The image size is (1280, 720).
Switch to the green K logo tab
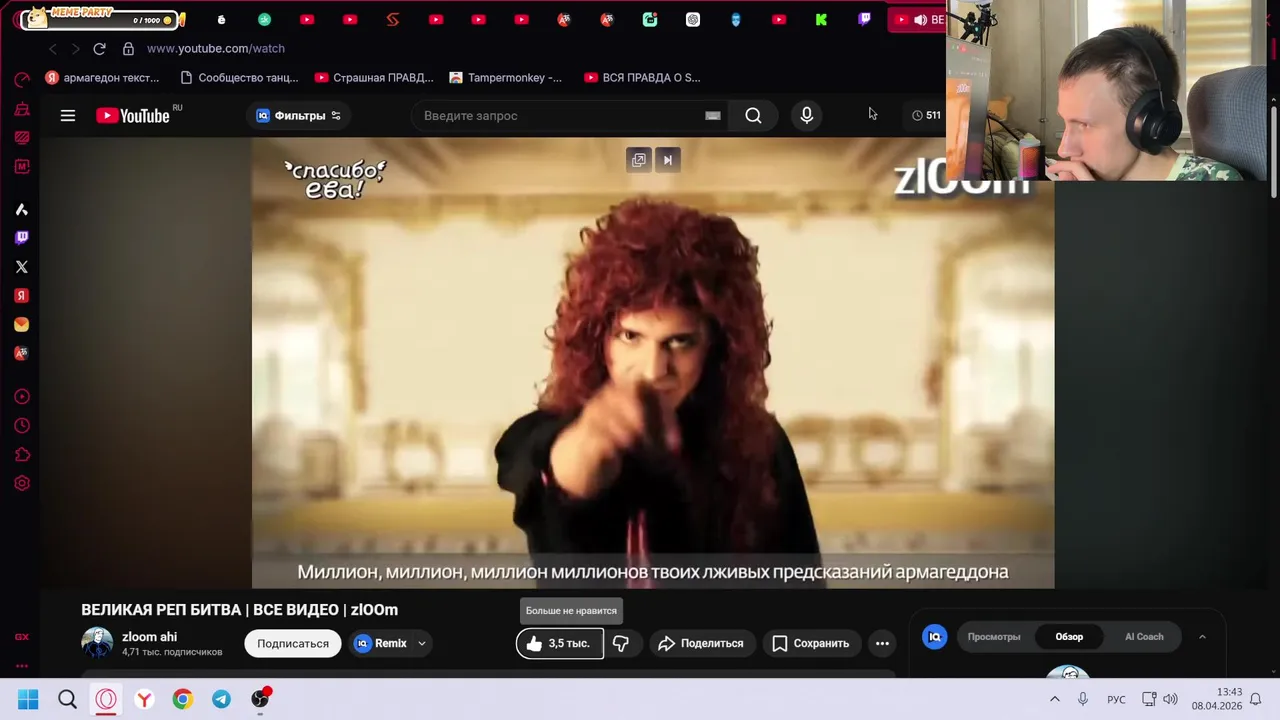[821, 19]
